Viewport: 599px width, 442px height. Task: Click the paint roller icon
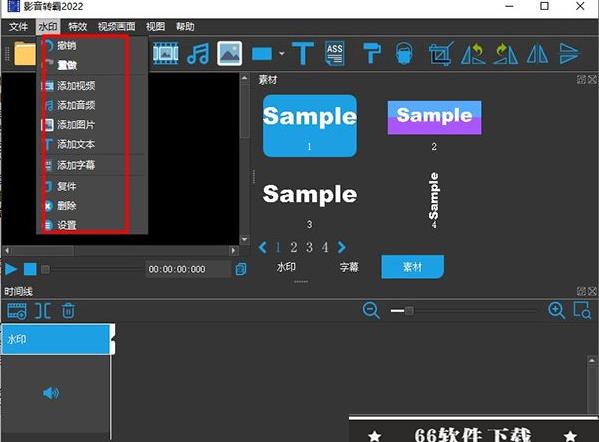pyautogui.click(x=371, y=53)
